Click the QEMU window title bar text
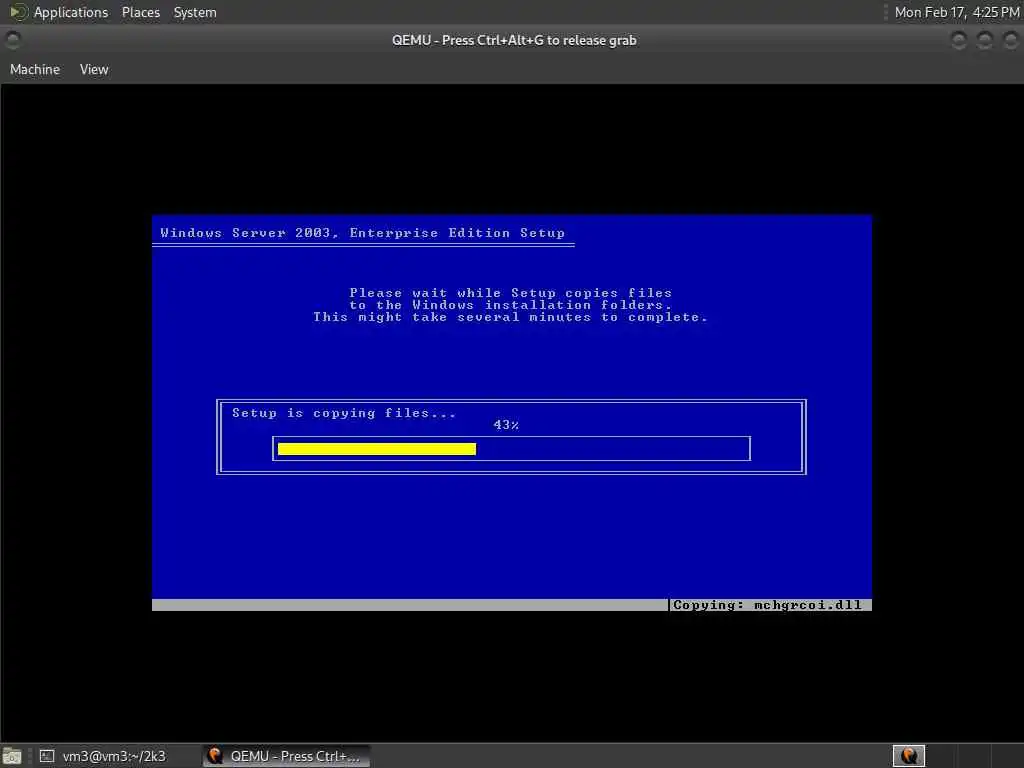The height and width of the screenshot is (768, 1024). point(514,40)
